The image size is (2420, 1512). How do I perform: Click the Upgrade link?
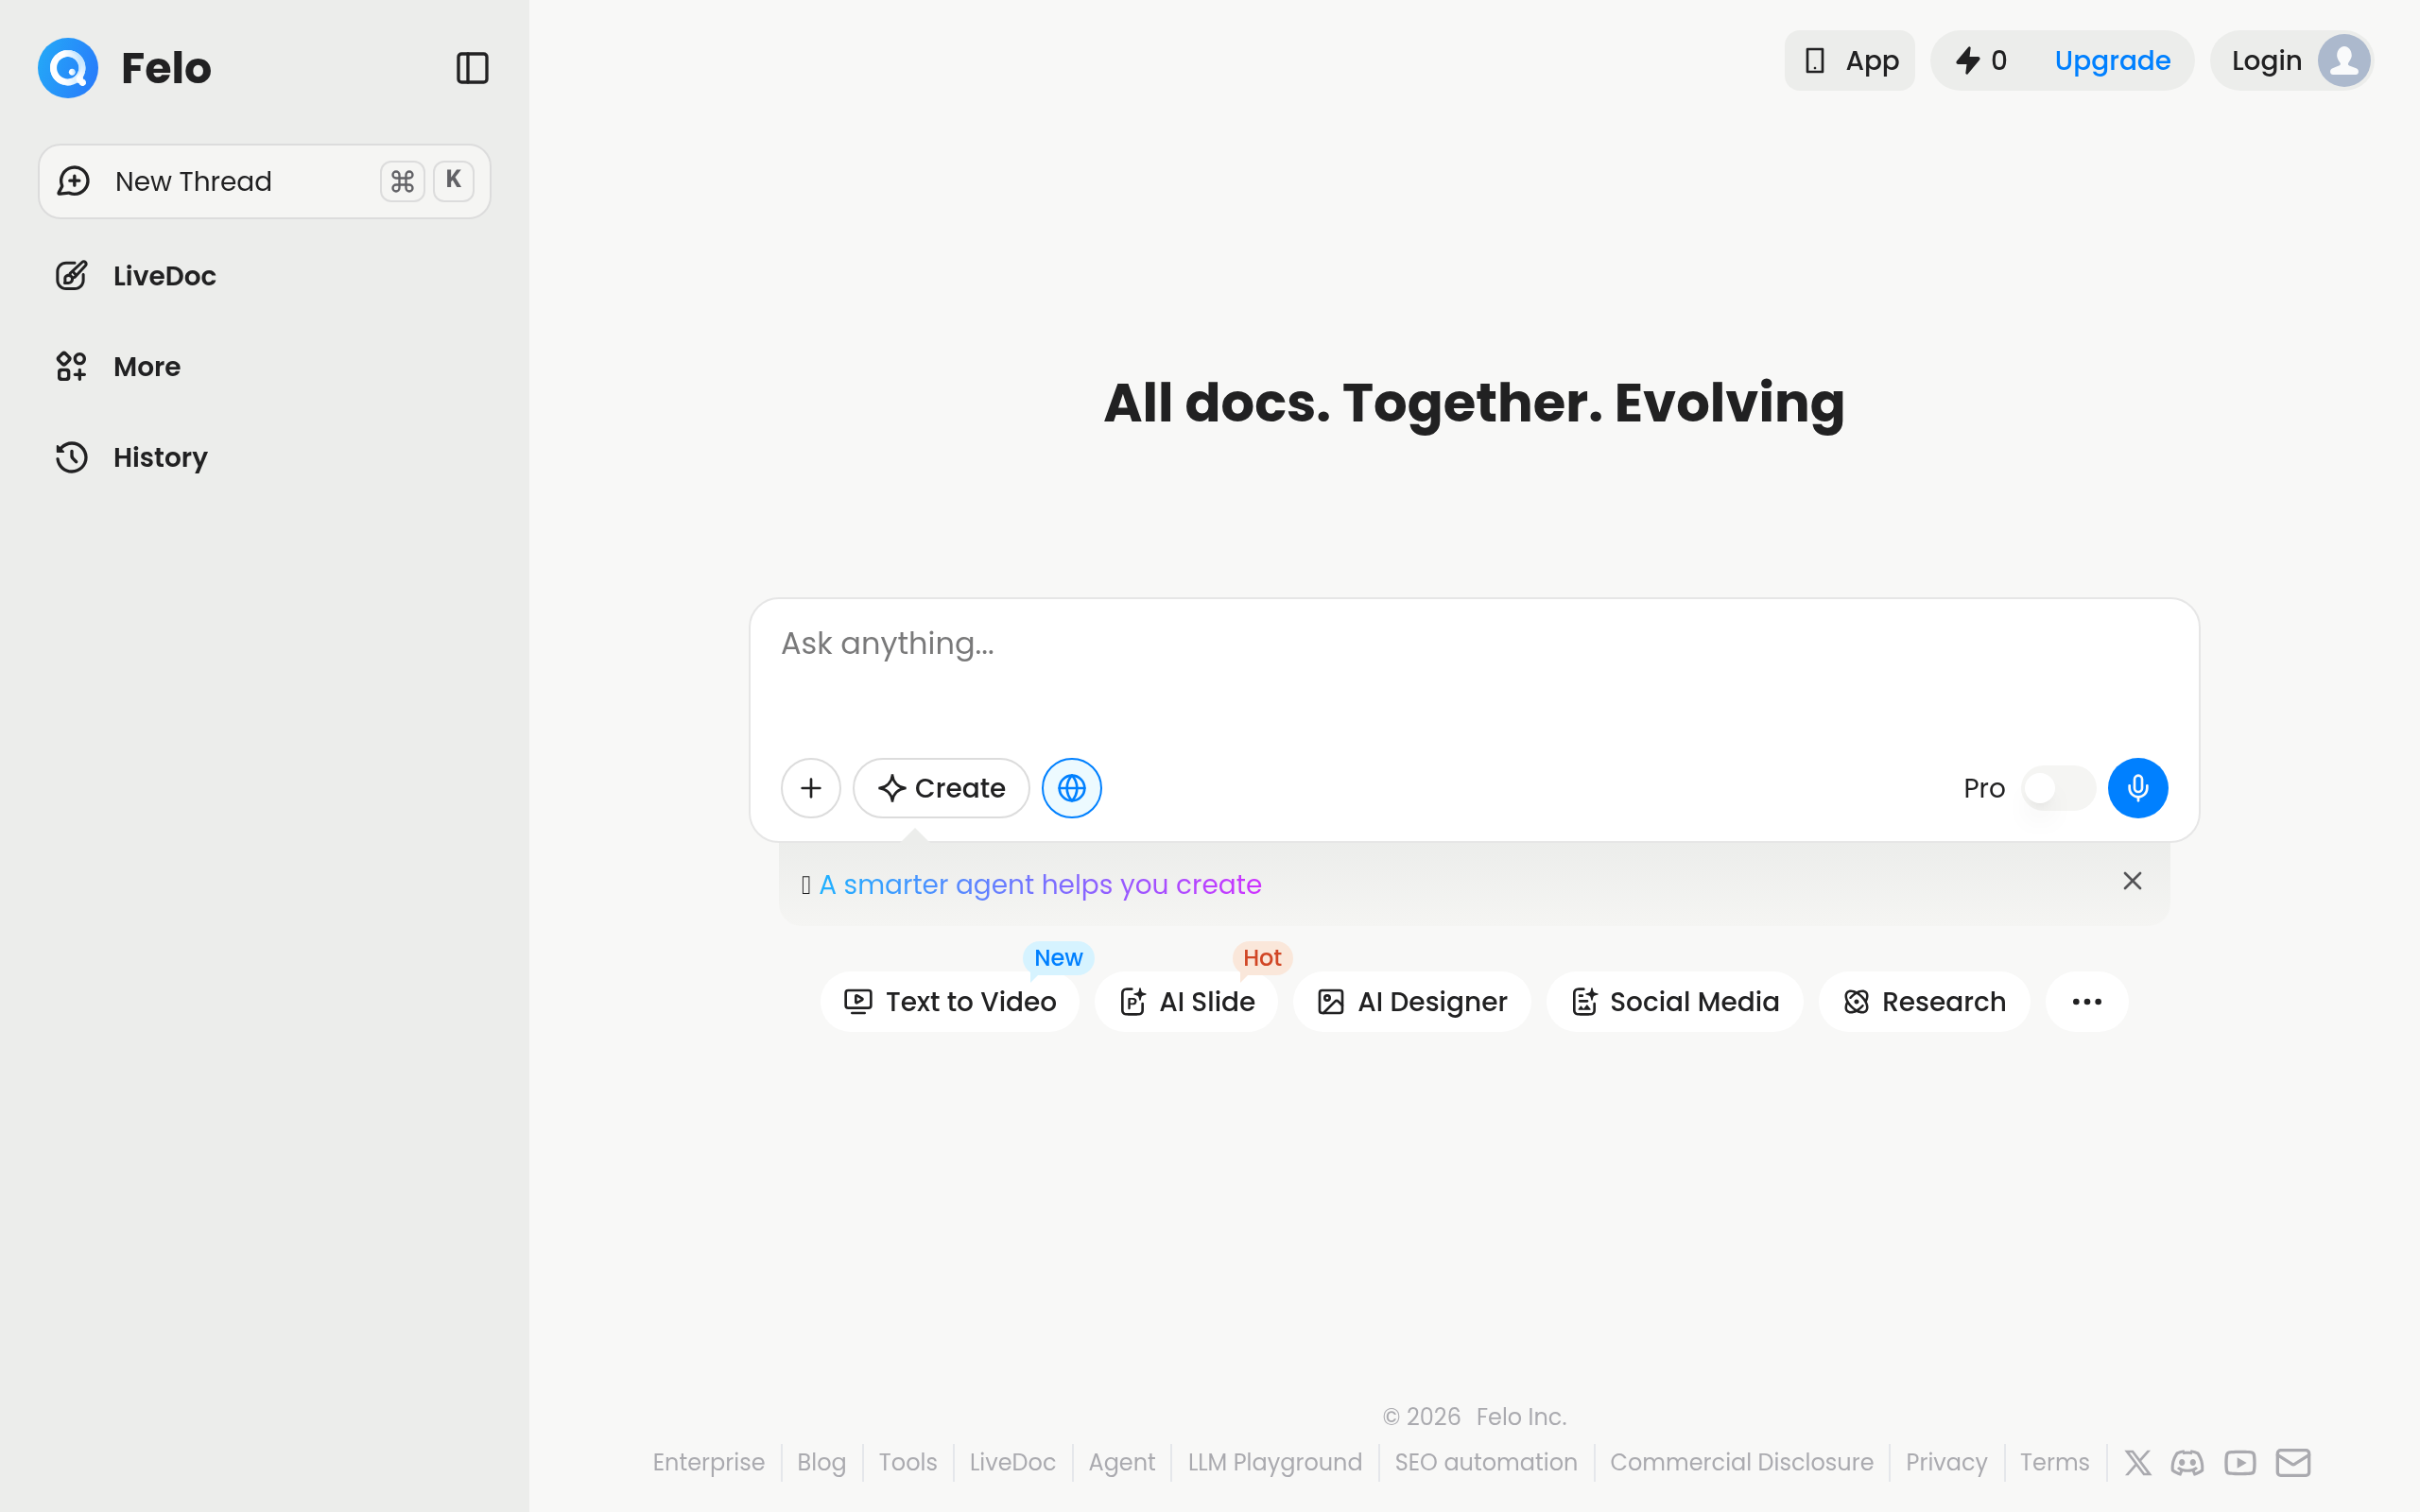pyautogui.click(x=2112, y=61)
